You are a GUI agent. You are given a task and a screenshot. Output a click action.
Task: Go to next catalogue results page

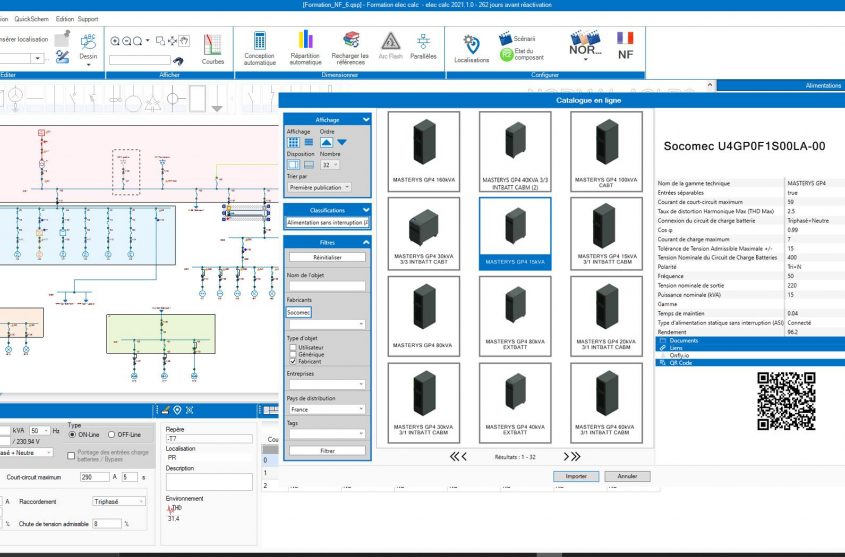point(567,457)
